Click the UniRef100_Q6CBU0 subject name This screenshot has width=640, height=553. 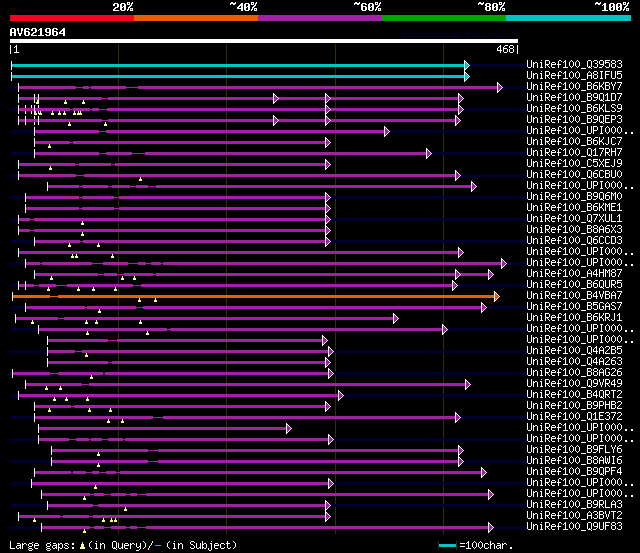point(574,174)
